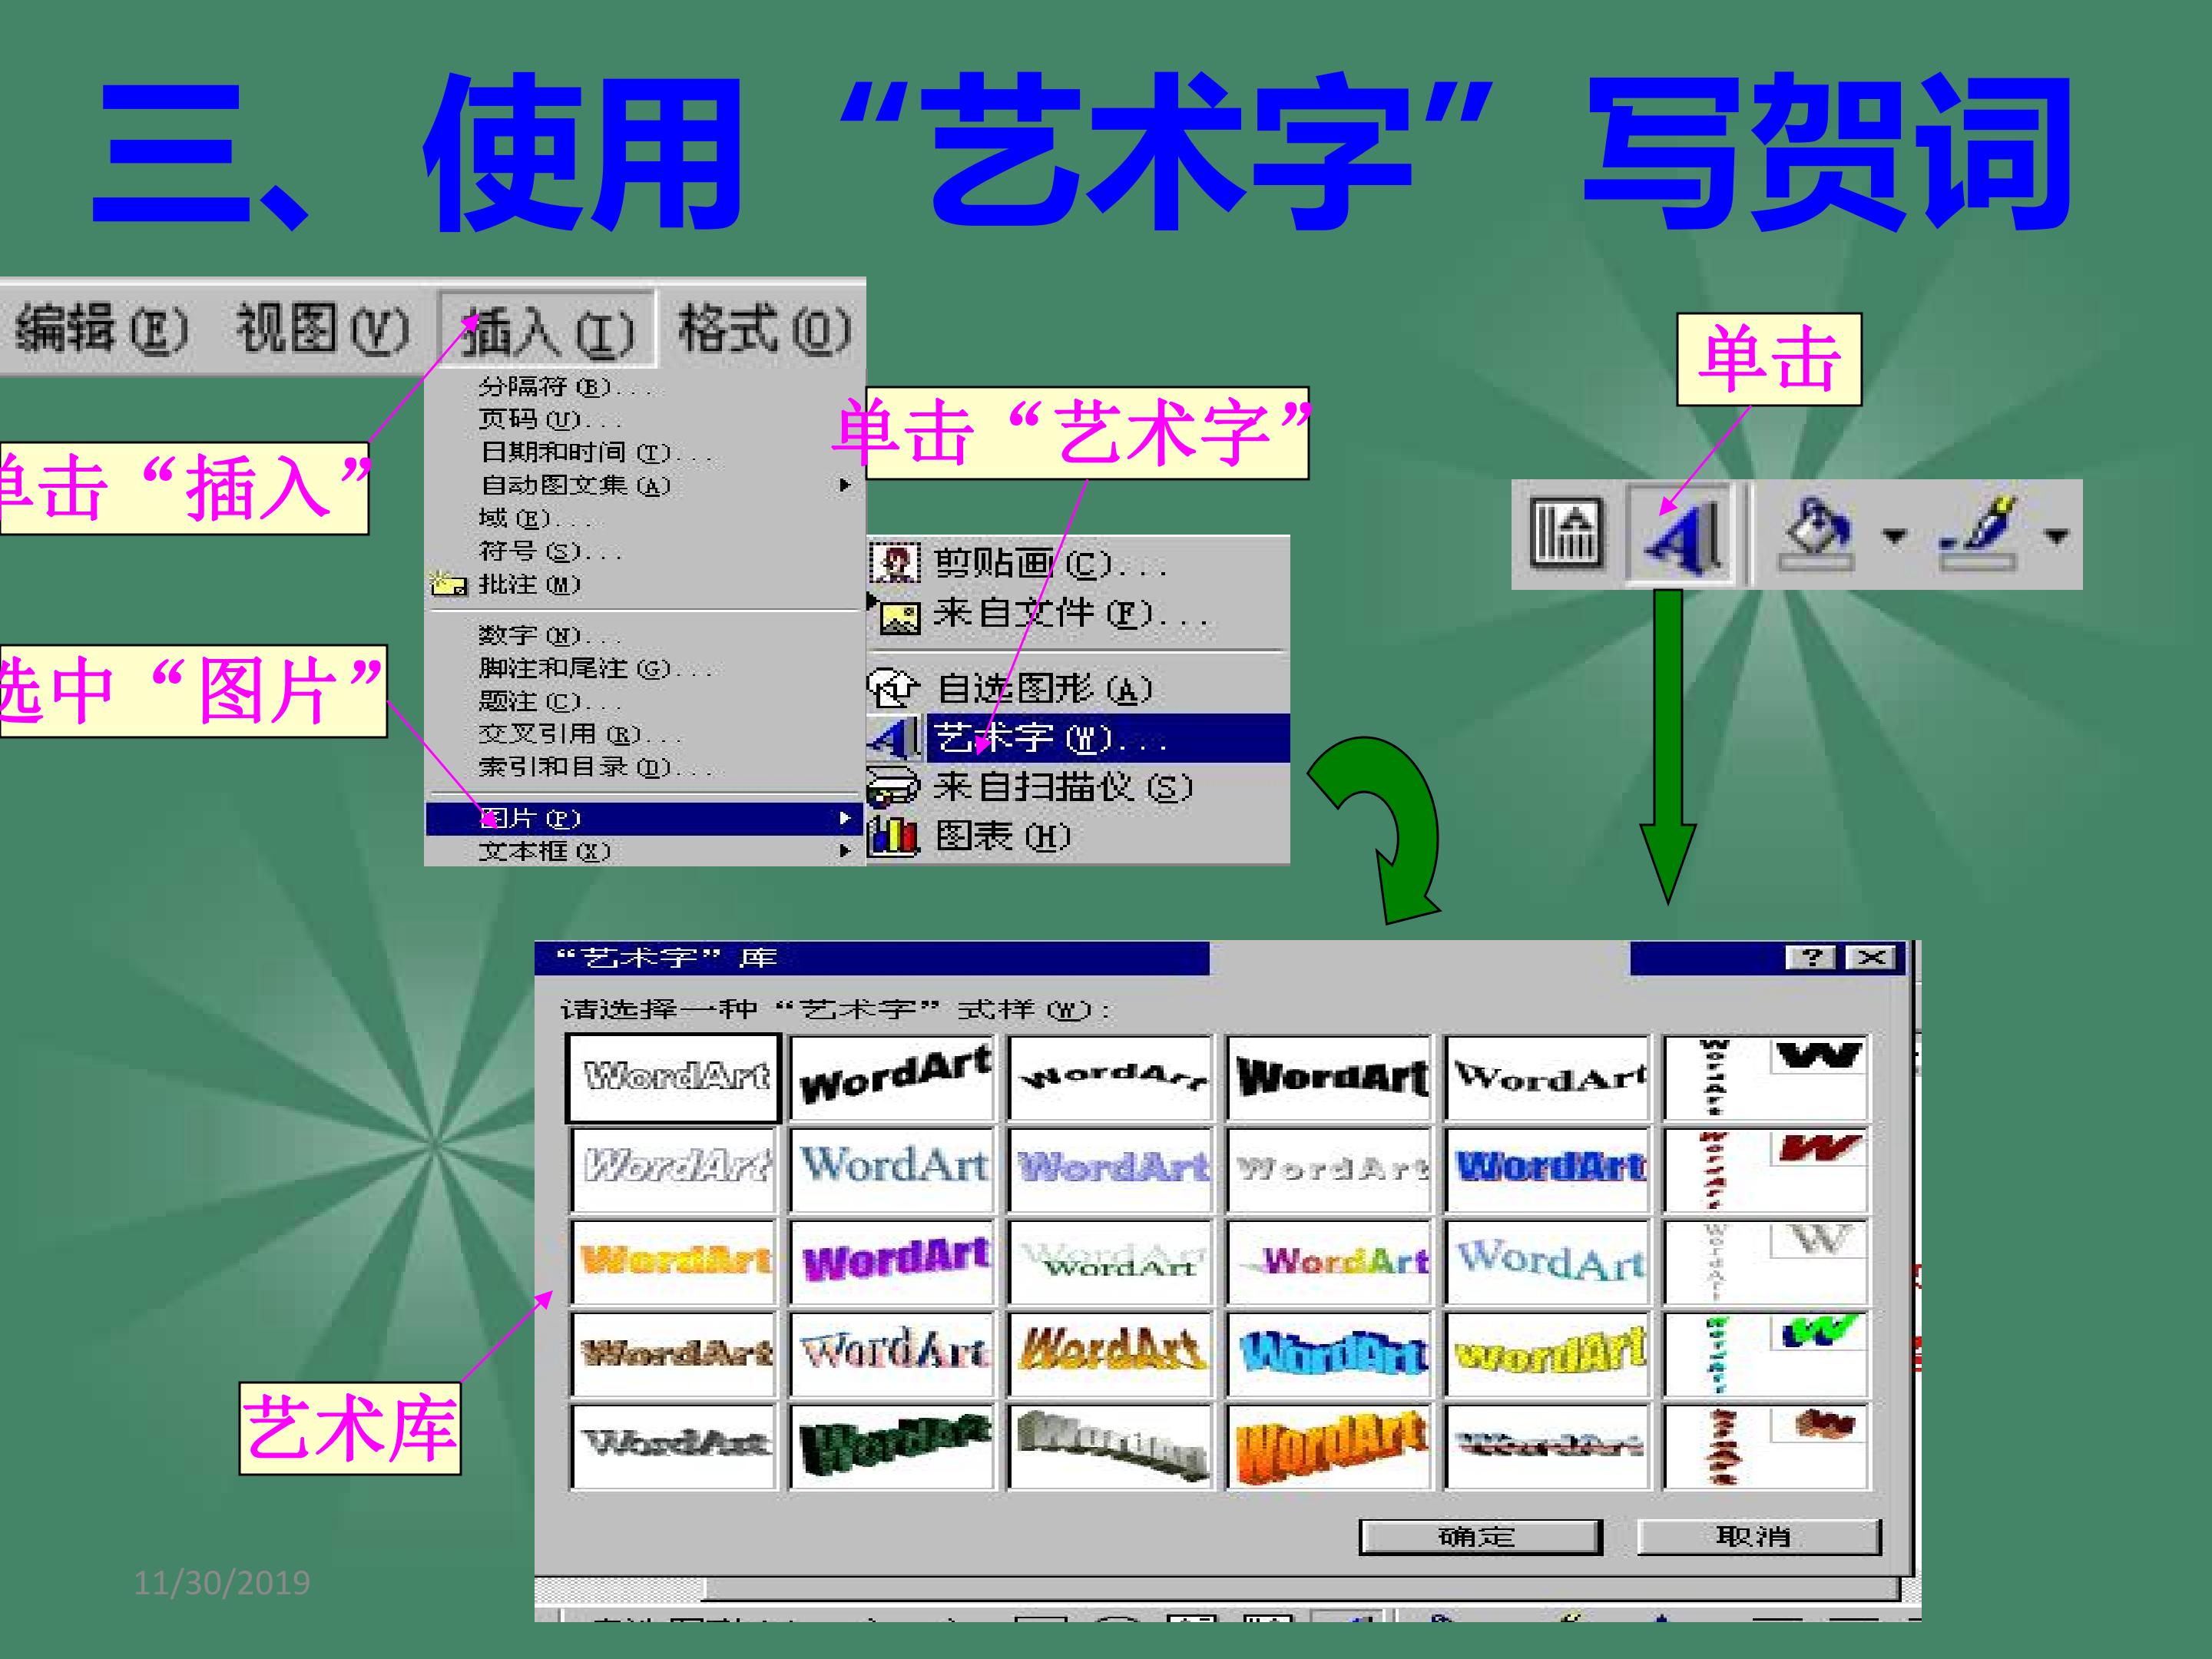This screenshot has height=1659, width=2212.
Task: Expand the 图片 submenu entry
Action: (x=644, y=818)
